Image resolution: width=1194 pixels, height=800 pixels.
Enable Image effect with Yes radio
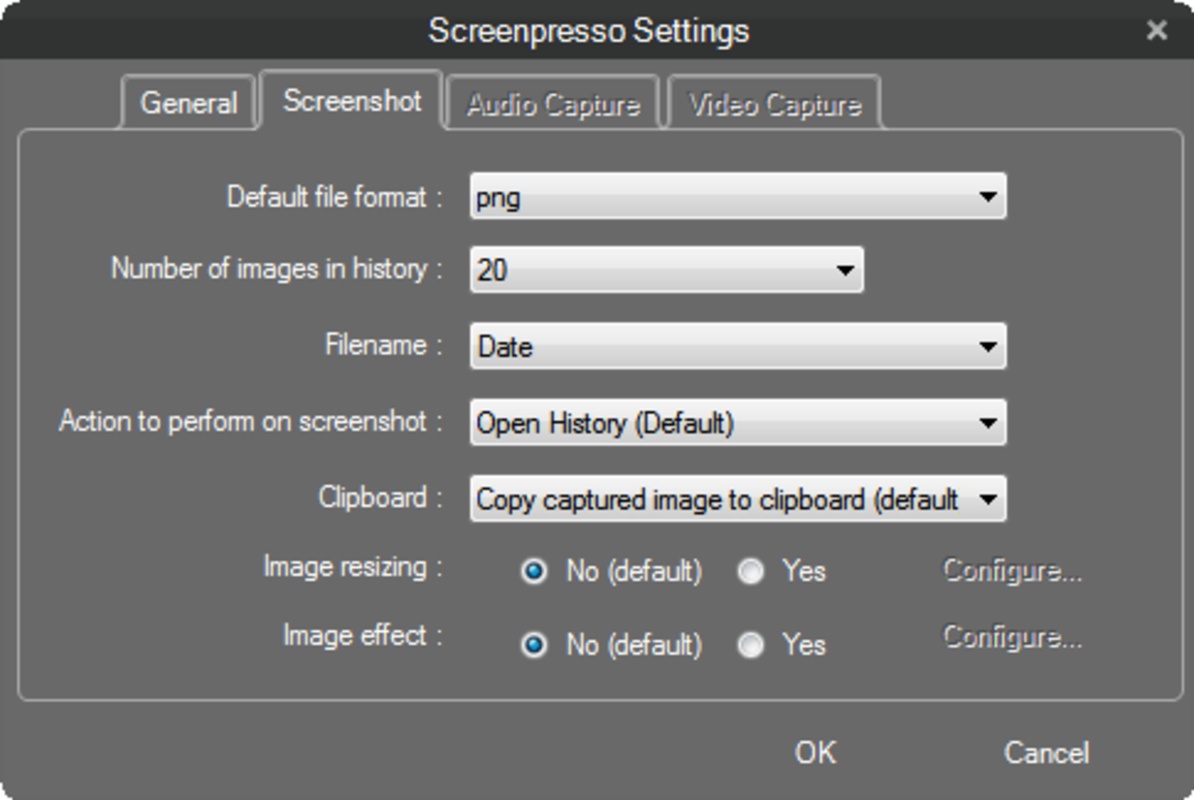click(750, 645)
